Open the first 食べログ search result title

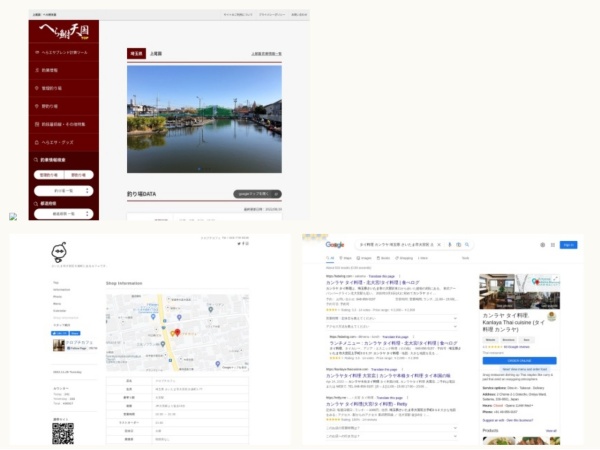click(372, 282)
